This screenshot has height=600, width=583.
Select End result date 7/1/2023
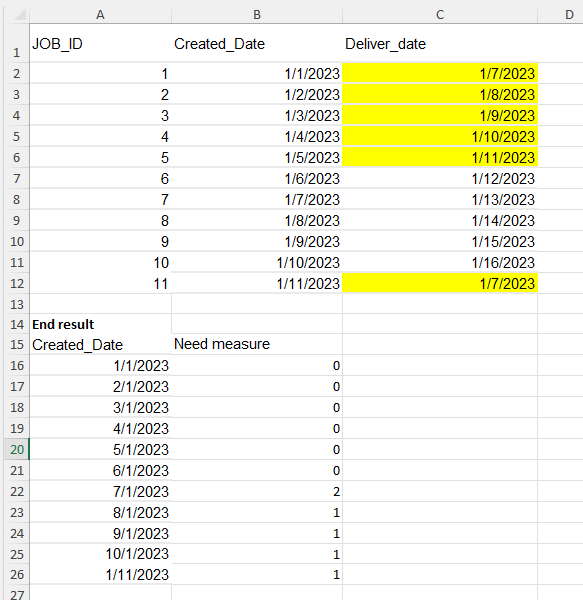point(100,491)
